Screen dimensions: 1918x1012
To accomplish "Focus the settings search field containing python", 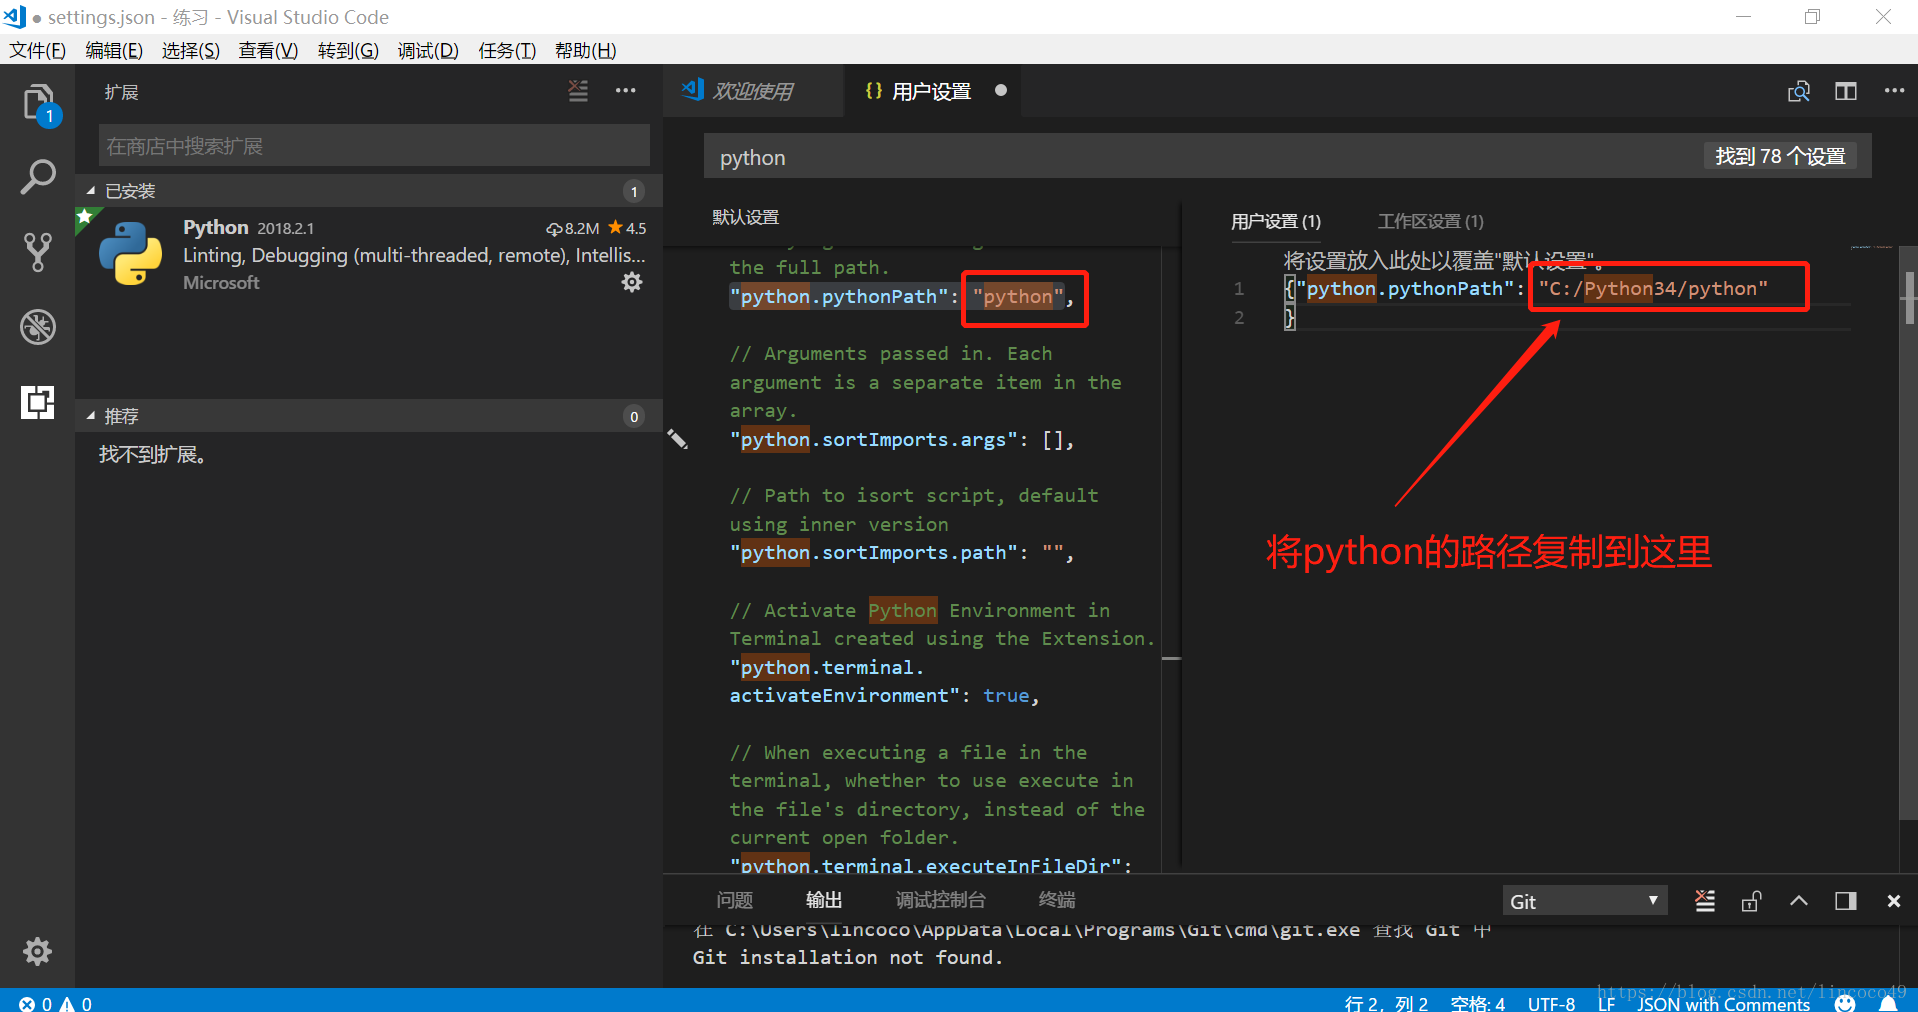I will 1288,157.
